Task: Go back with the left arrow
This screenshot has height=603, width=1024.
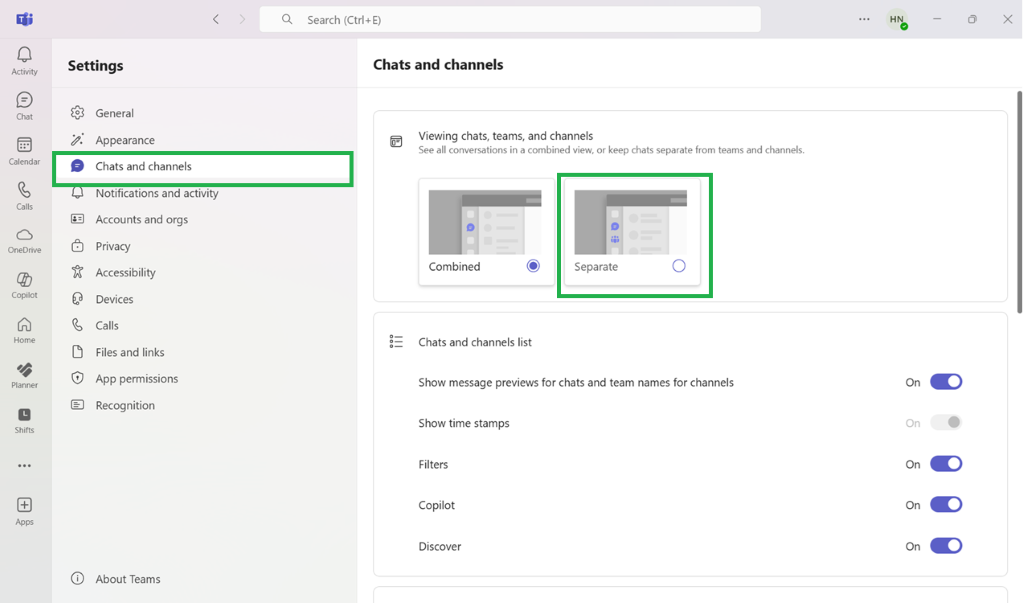Action: [x=216, y=20]
